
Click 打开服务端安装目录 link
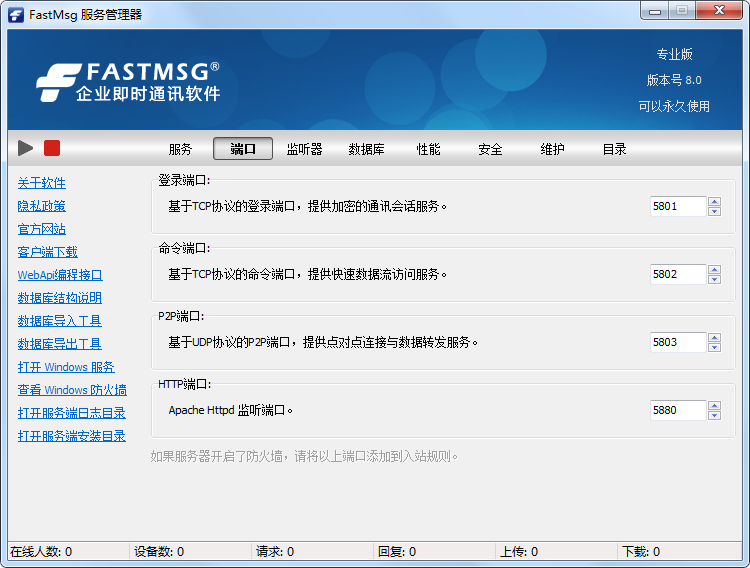(x=72, y=436)
